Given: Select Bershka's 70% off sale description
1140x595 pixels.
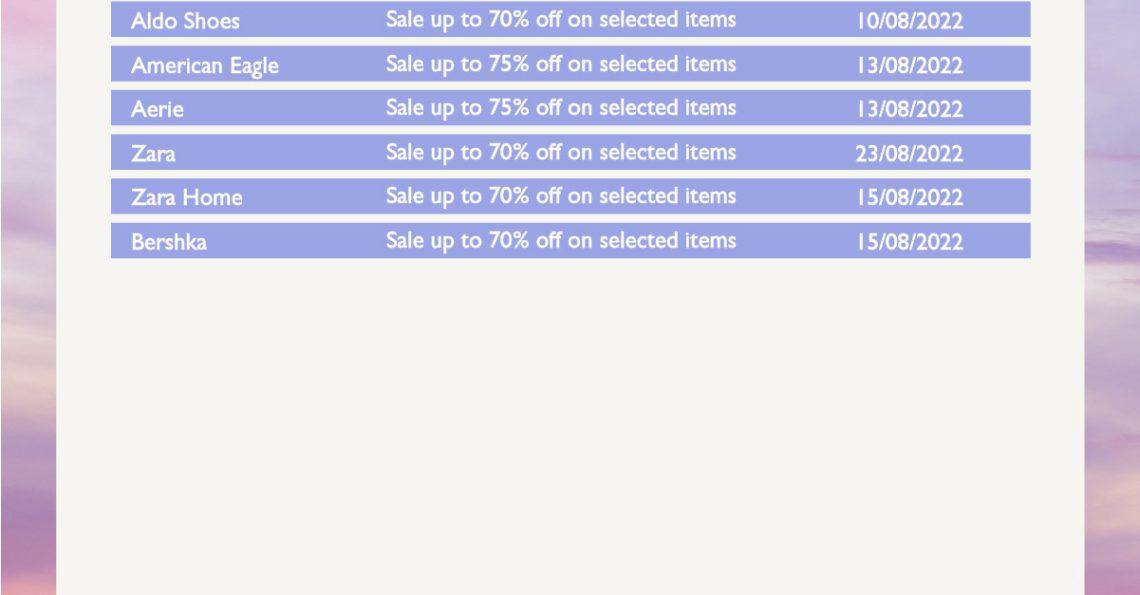Looking at the screenshot, I should 560,240.
